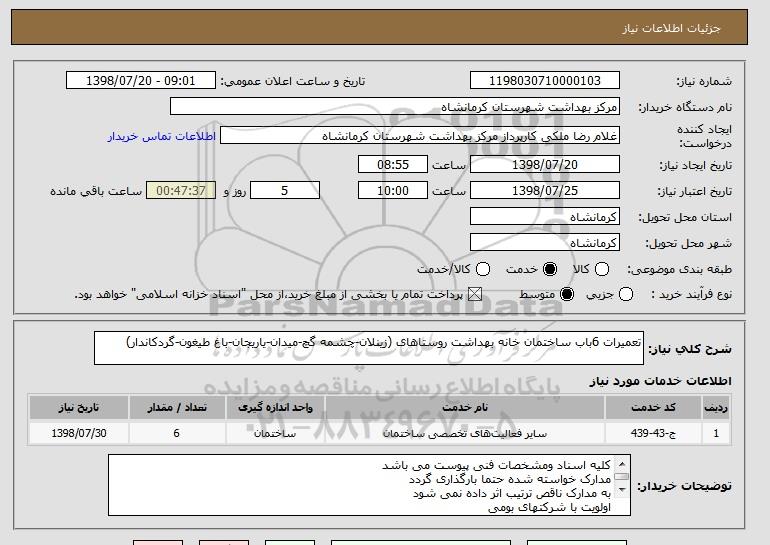
Task: Click the شماره نیاز number field
Action: (x=545, y=81)
